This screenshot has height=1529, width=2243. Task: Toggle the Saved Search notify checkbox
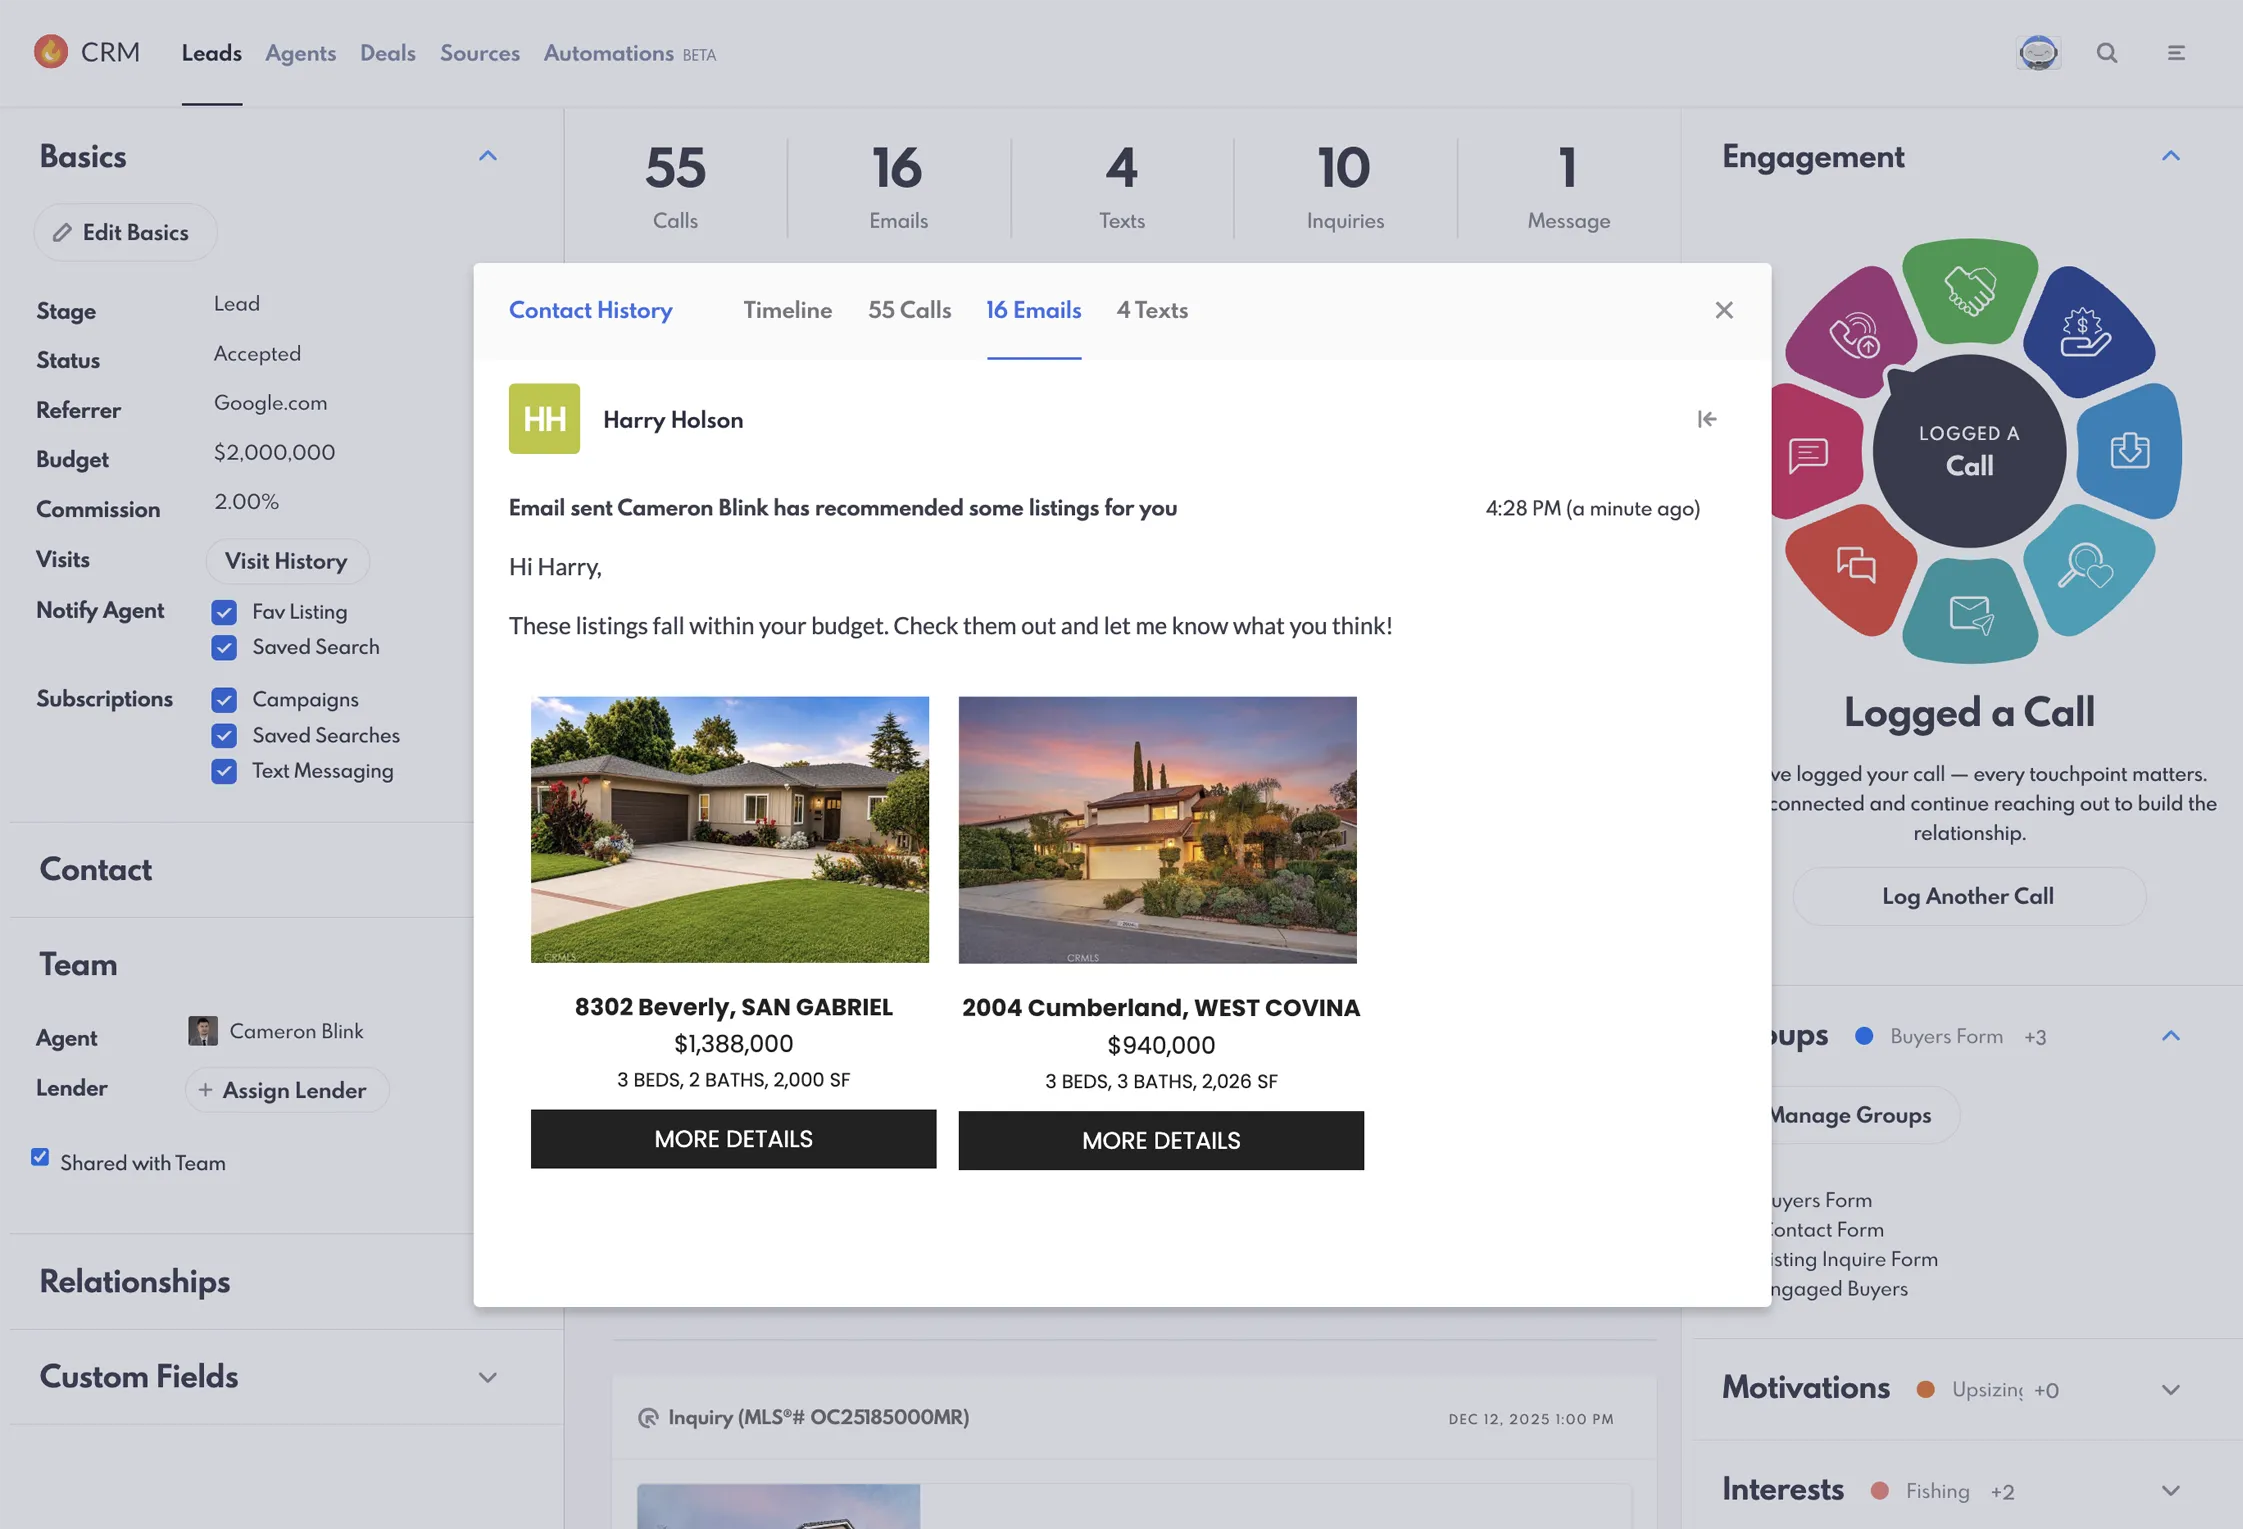tap(224, 648)
